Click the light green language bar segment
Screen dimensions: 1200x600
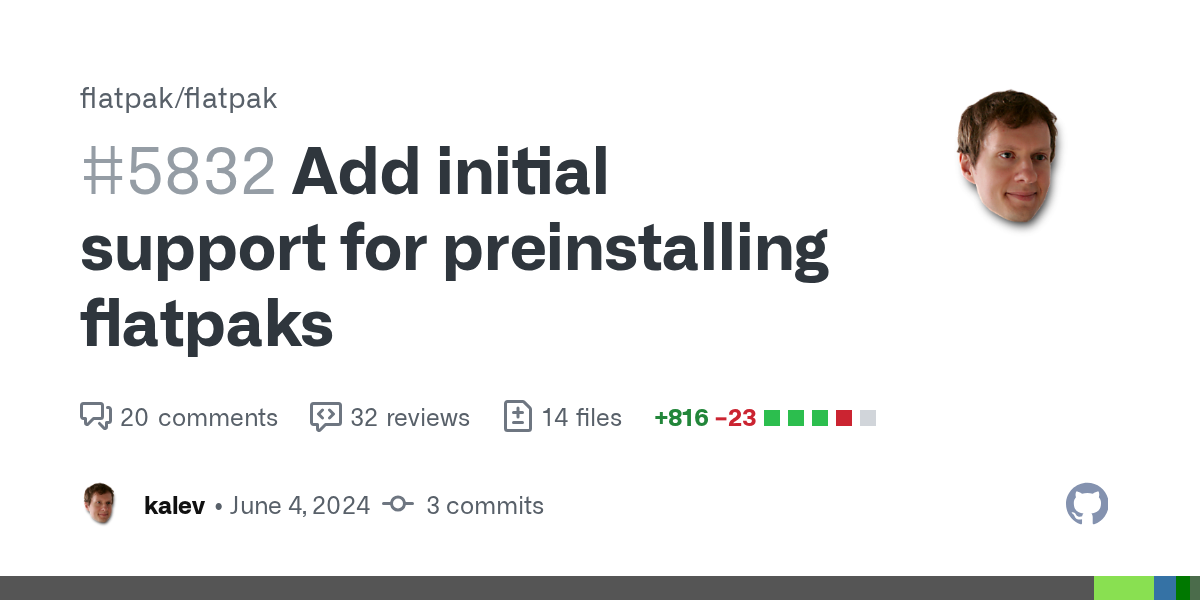[1123, 588]
